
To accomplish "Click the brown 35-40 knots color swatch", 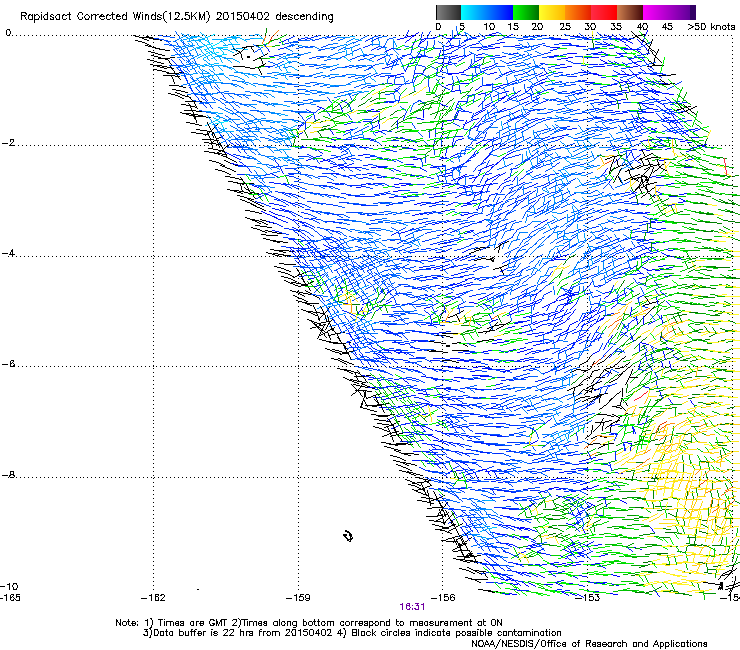I will click(630, 12).
